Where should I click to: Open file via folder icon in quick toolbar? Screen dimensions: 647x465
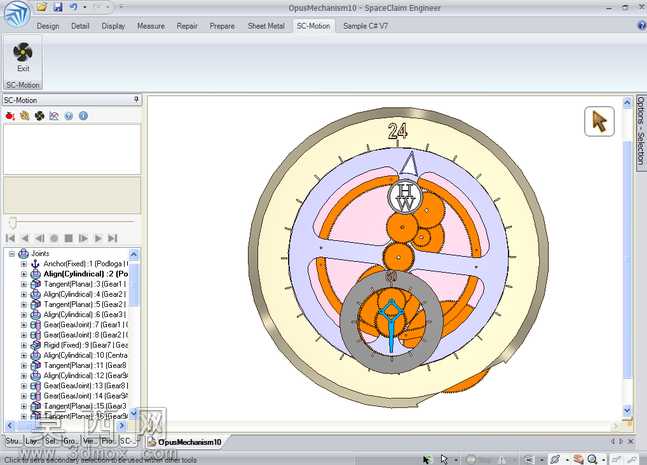click(x=41, y=7)
